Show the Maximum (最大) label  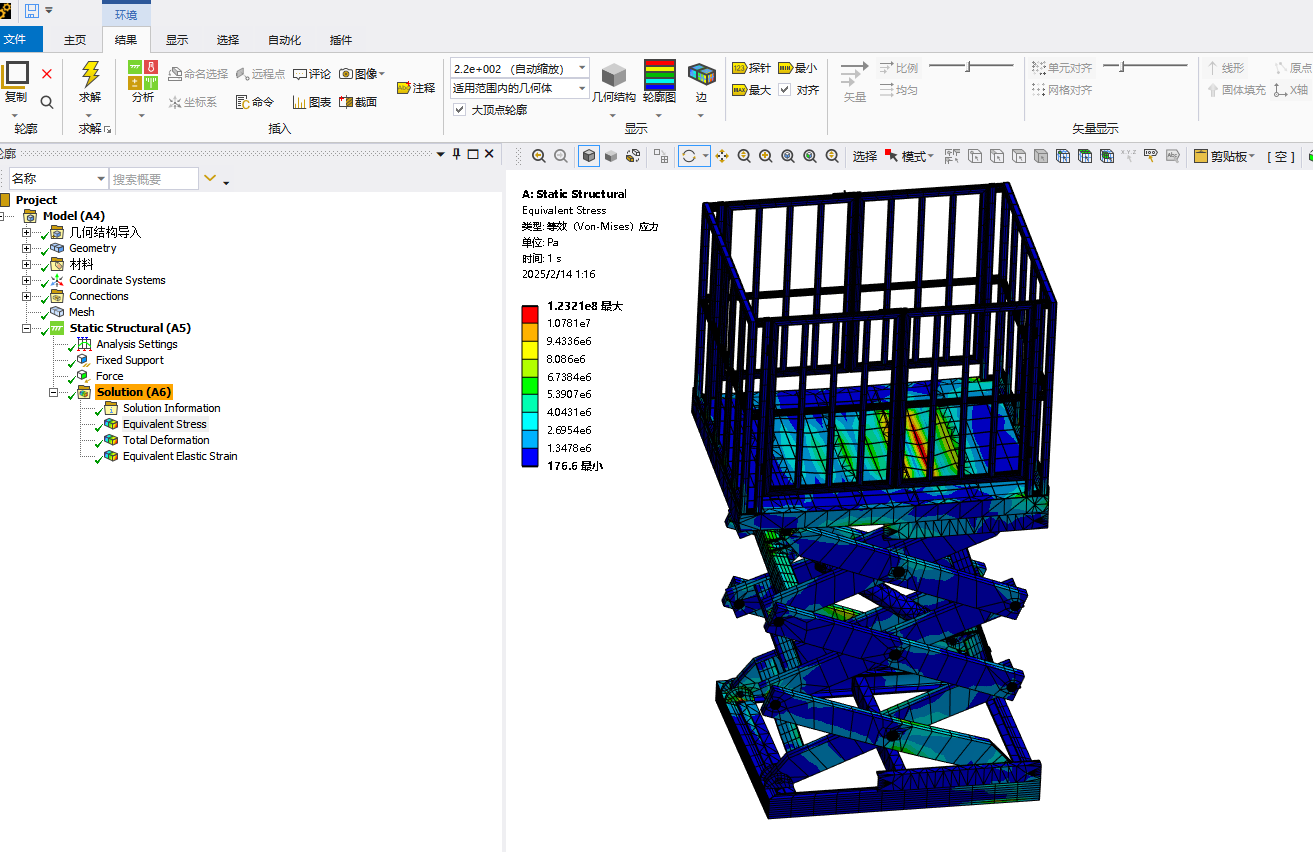click(x=751, y=90)
